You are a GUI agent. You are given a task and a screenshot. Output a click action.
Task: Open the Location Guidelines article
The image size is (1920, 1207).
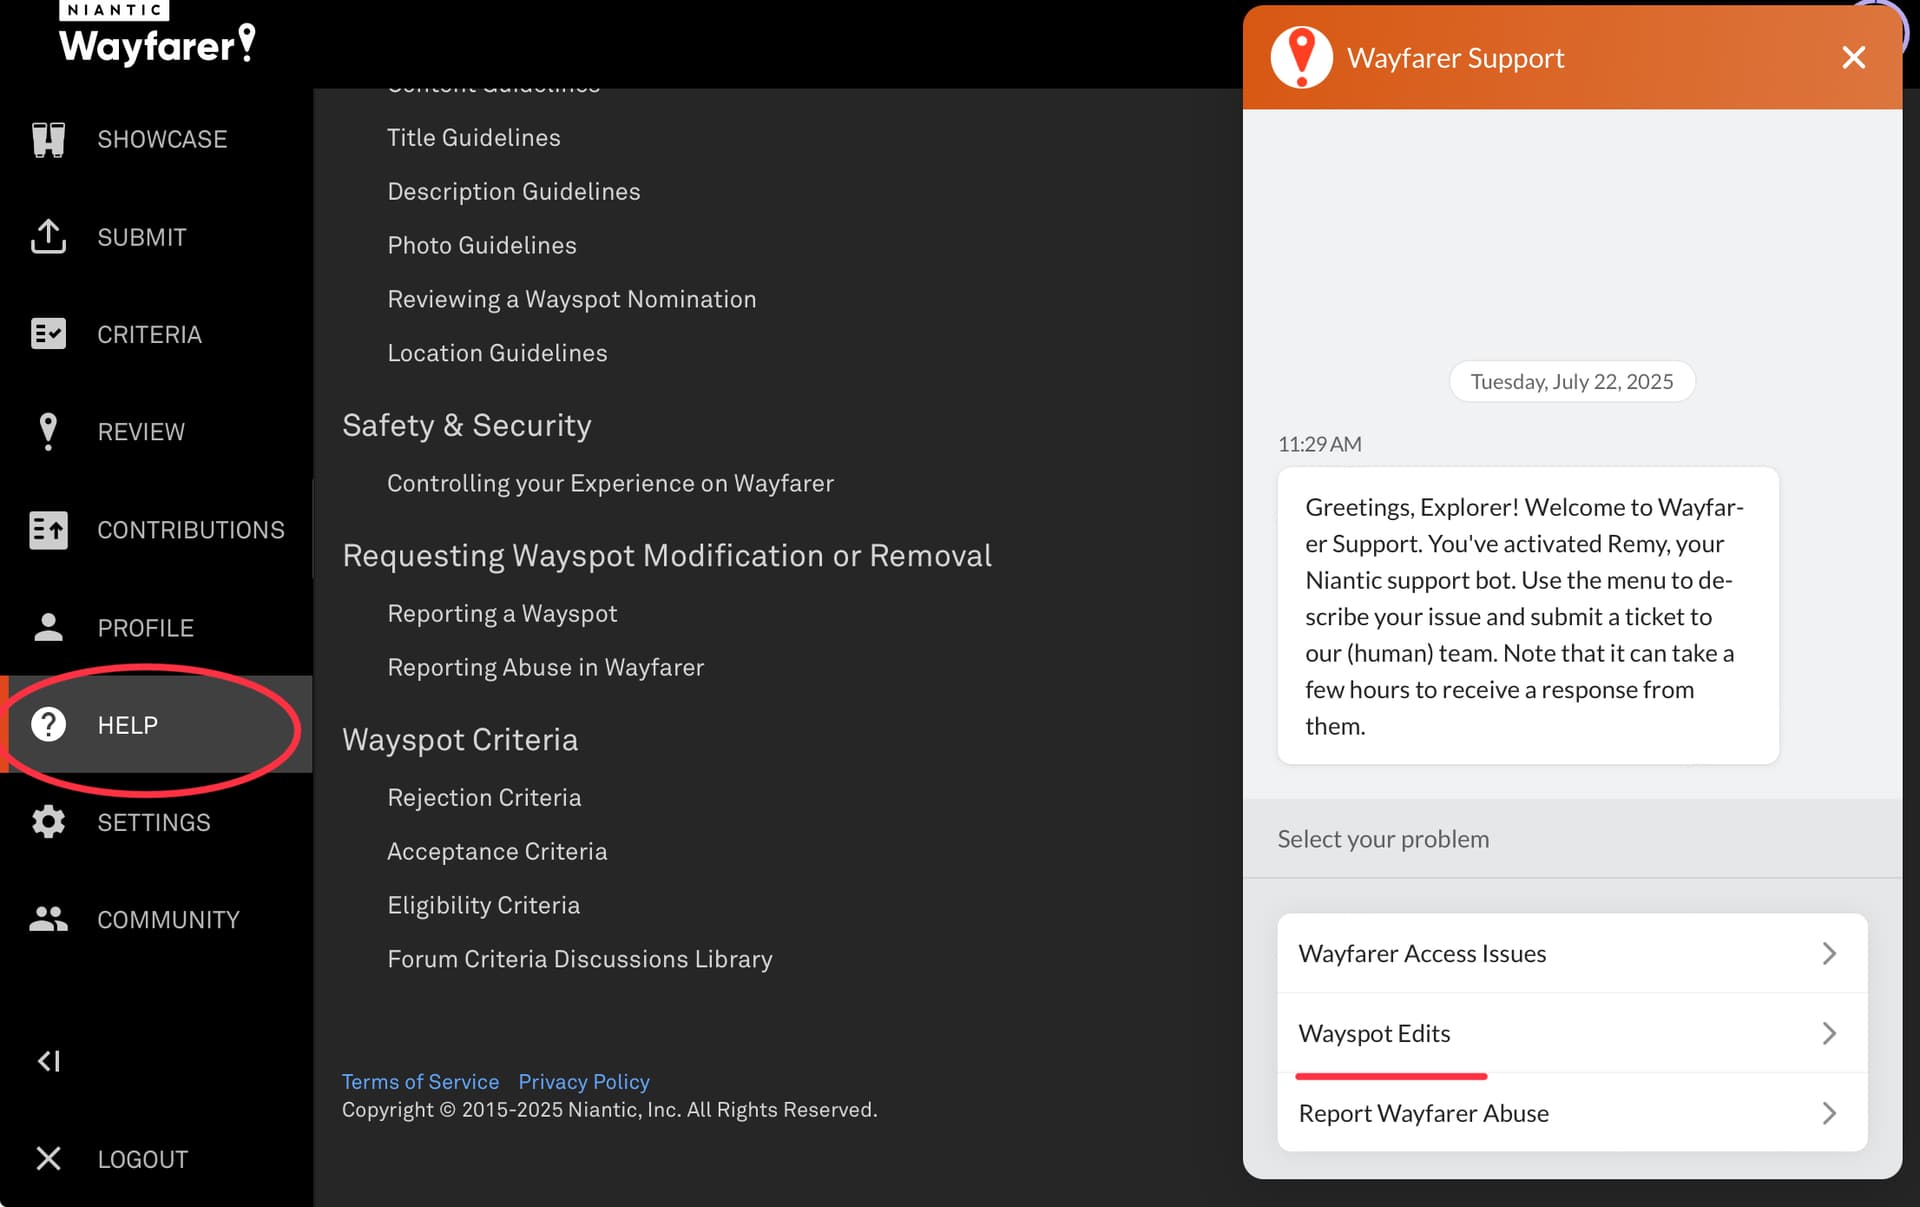(x=497, y=353)
